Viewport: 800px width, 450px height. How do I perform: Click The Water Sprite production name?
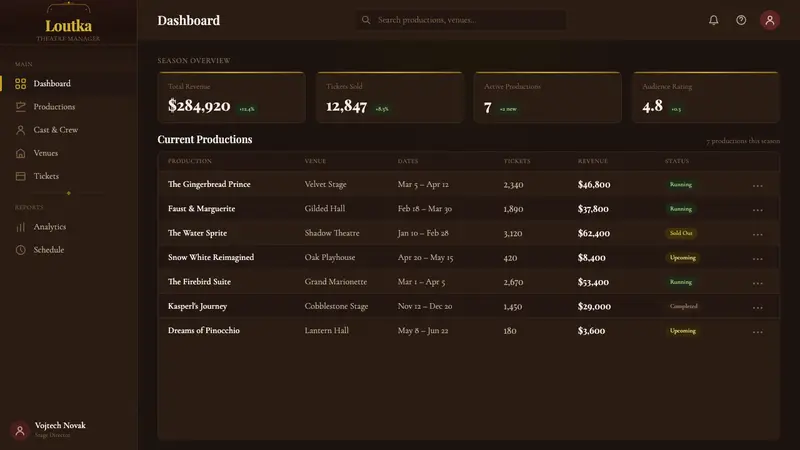pyautogui.click(x=197, y=233)
